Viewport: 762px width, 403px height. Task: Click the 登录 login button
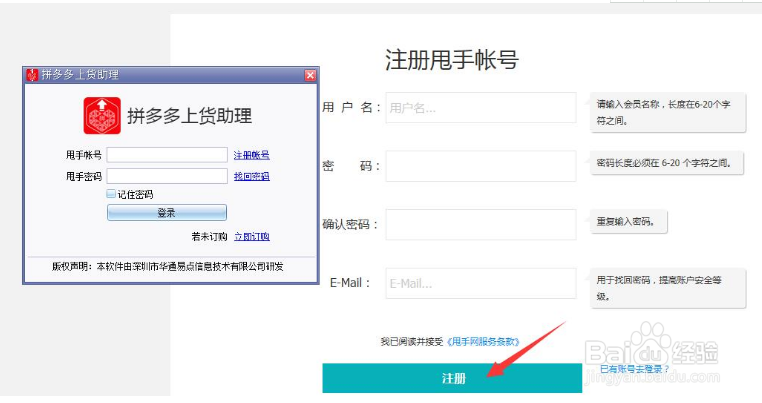pyautogui.click(x=167, y=212)
